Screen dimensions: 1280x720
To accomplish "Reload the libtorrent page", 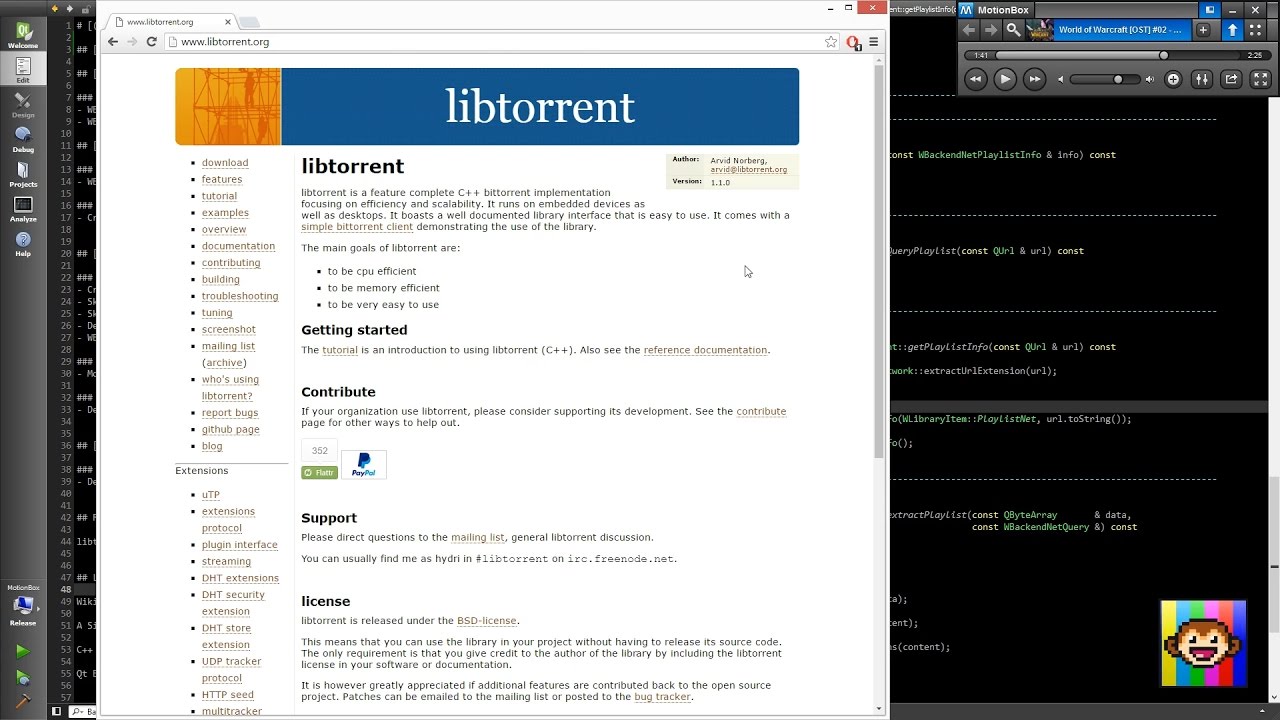I will [152, 42].
